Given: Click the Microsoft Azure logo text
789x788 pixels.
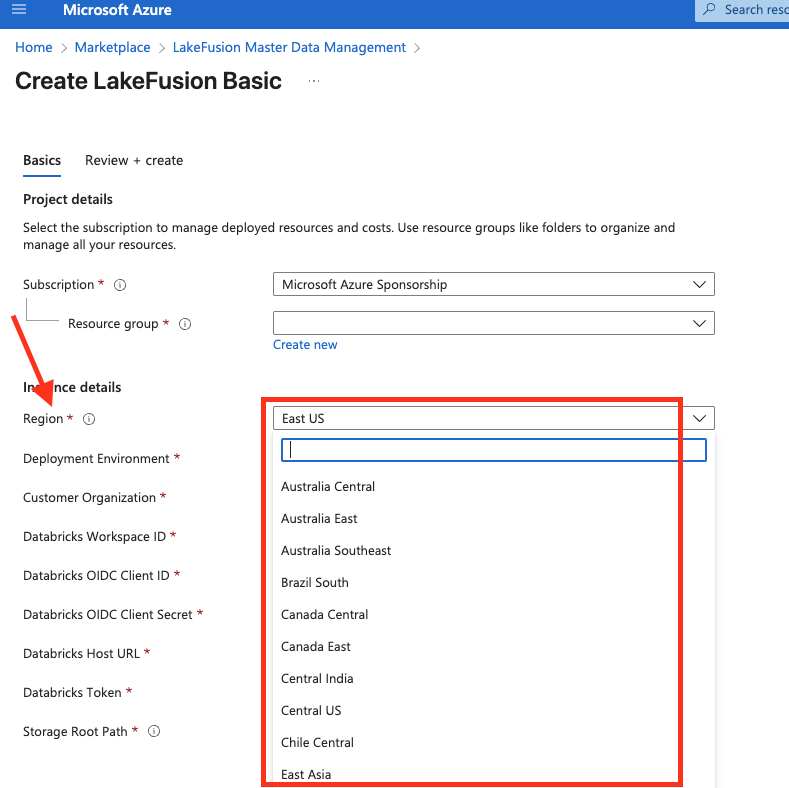Looking at the screenshot, I should 117,10.
